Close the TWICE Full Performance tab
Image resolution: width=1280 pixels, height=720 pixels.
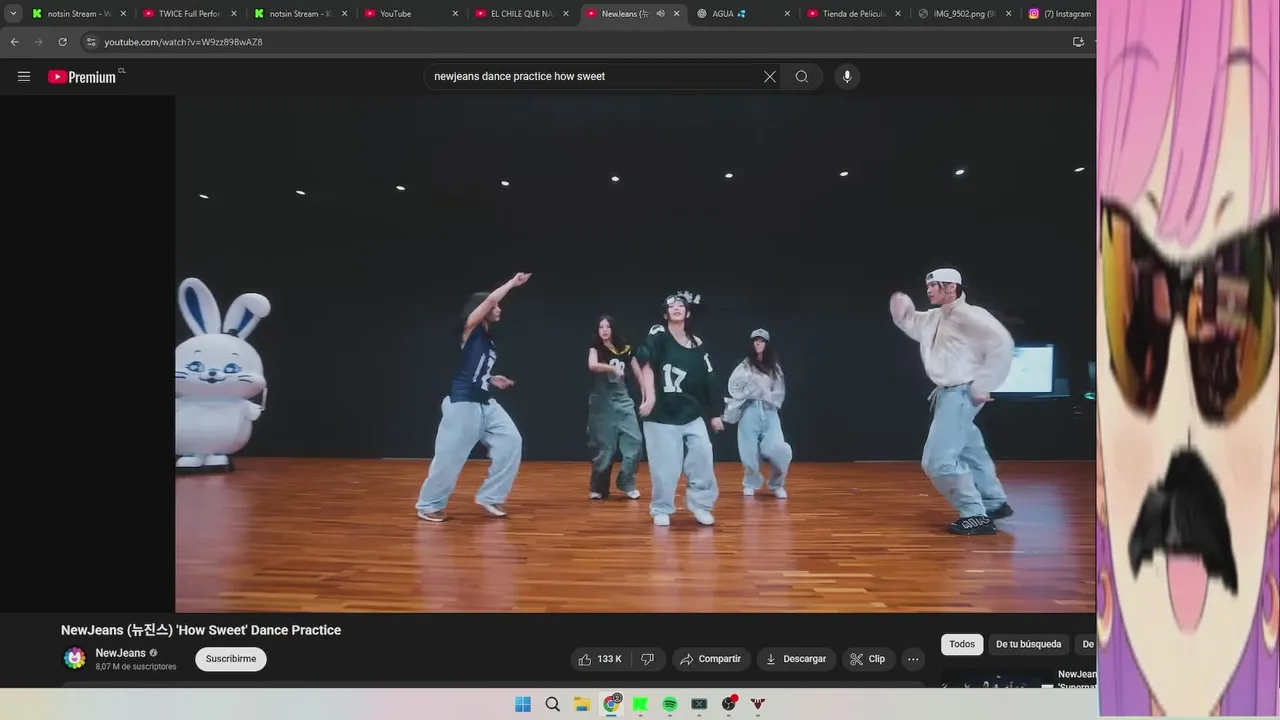coord(234,14)
